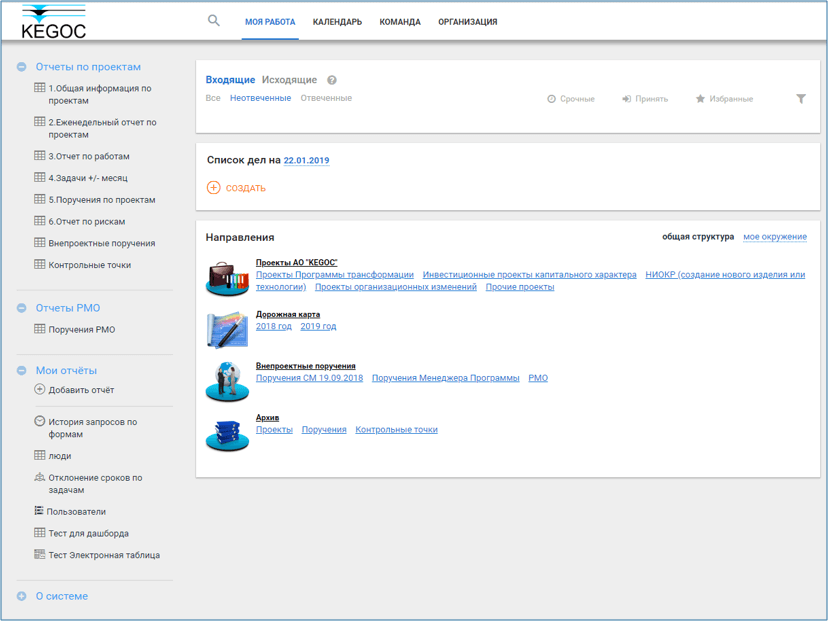
Task: Click table icon beside 5.Поручения по проектам
Action: [x=40, y=199]
